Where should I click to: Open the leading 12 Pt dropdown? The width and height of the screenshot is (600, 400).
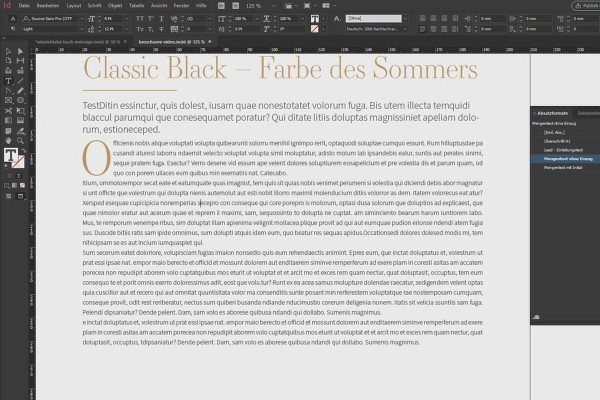pyautogui.click(x=127, y=29)
